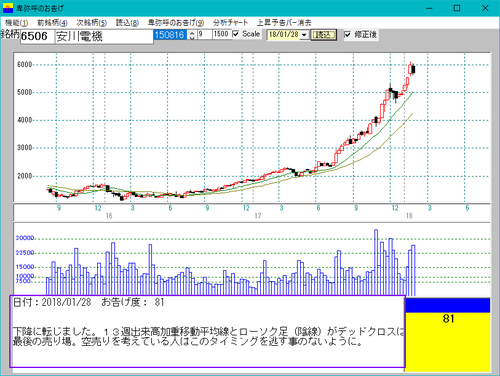This screenshot has height=376, width=500.
Task: Decrease the 150816 value with the down arrow
Action: point(192,37)
